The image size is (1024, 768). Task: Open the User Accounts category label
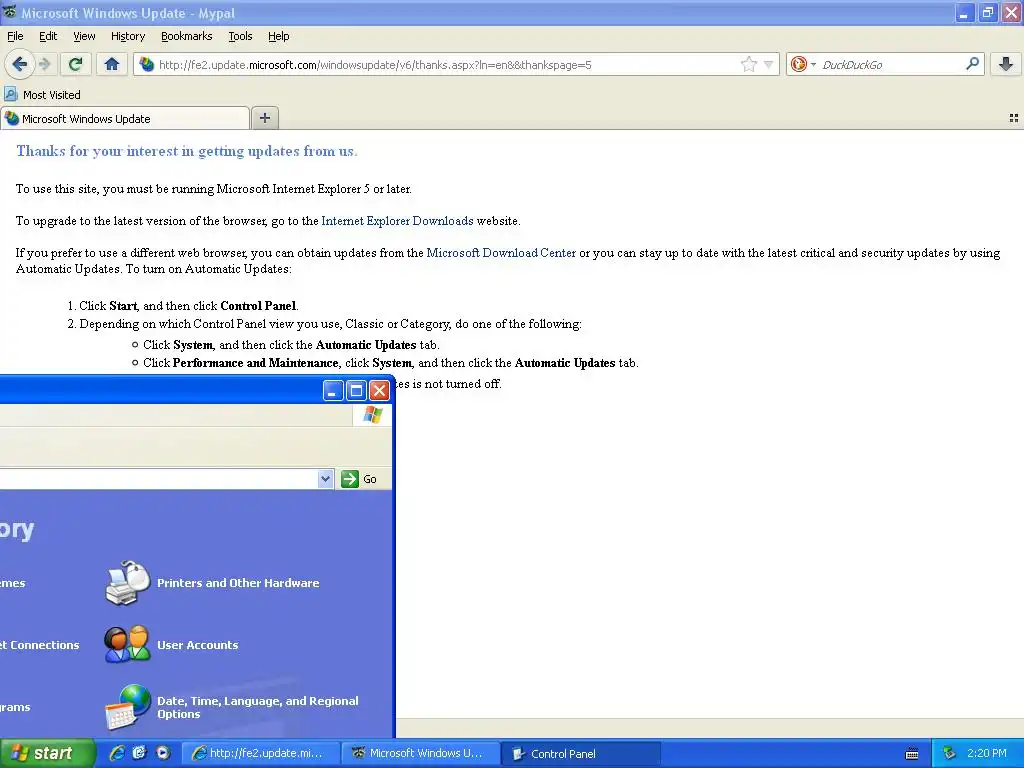point(197,645)
